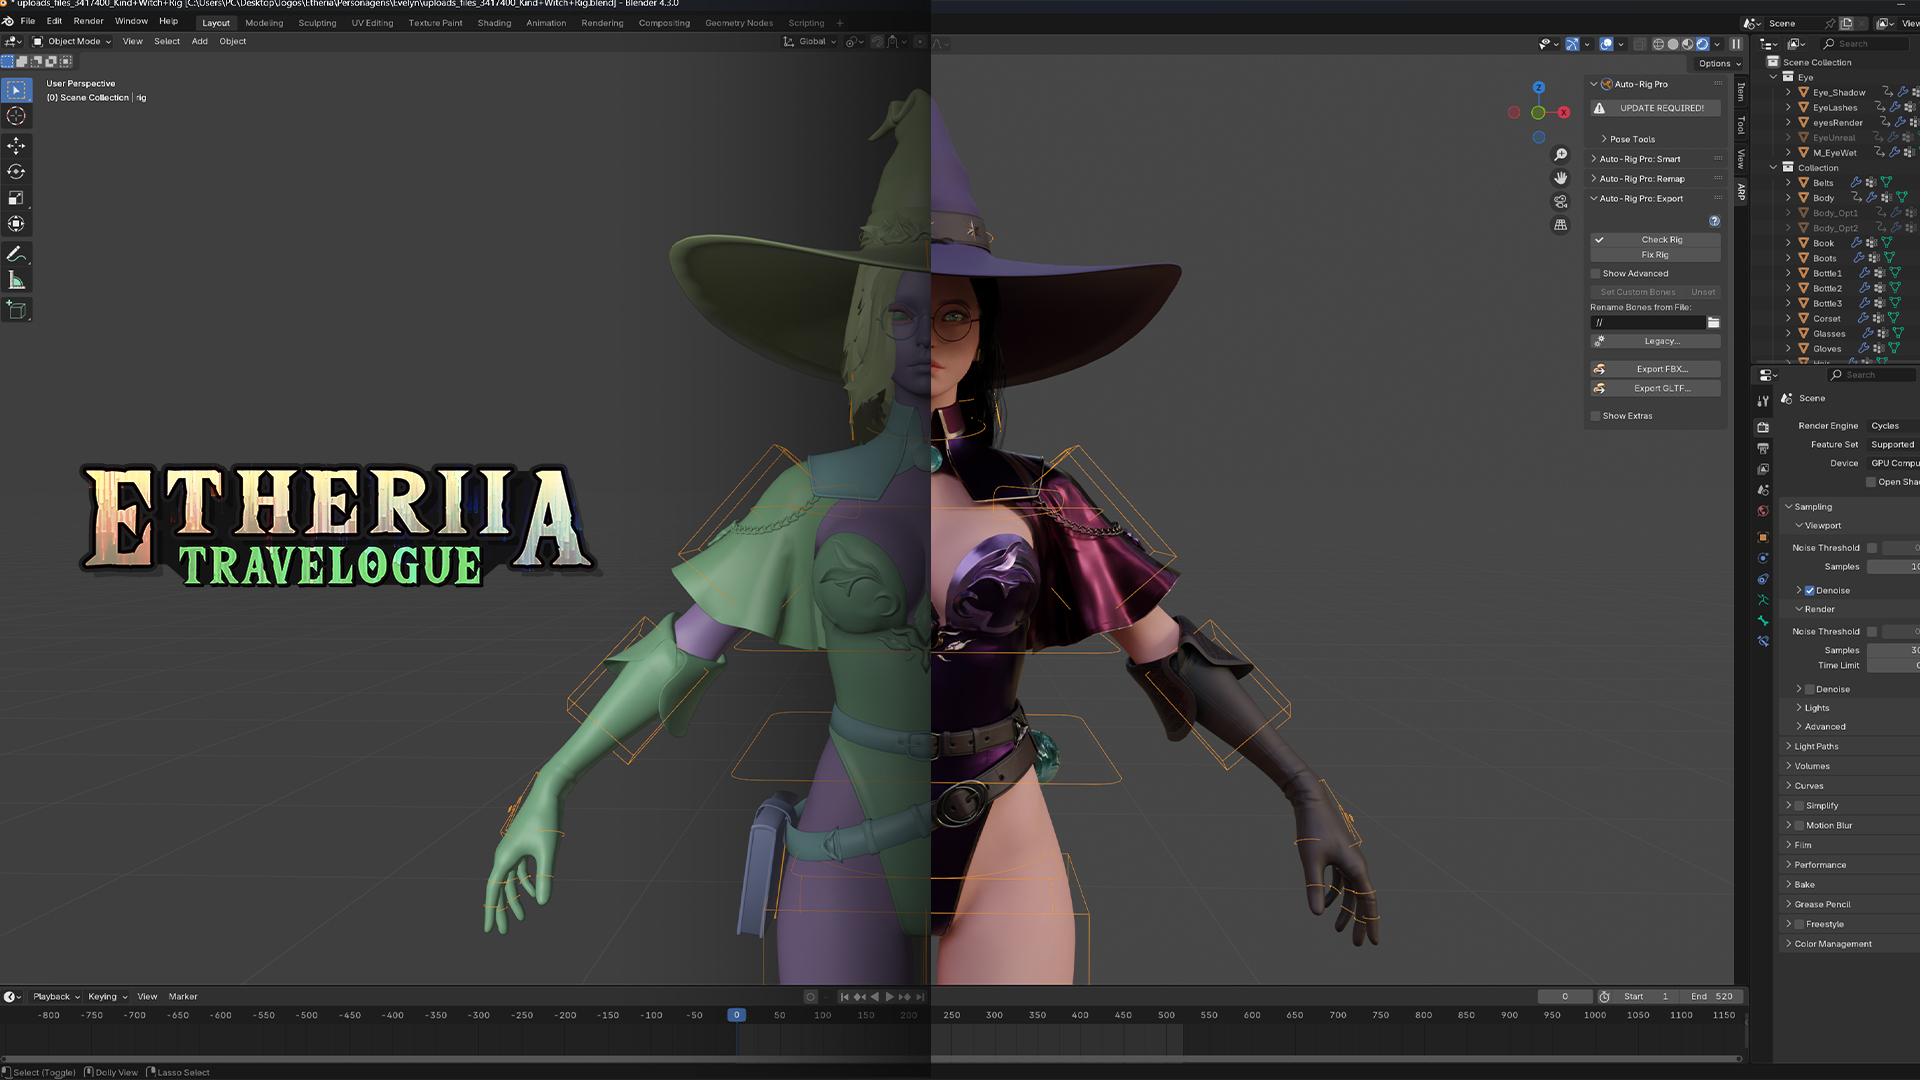Open the Object Mode dropdown

(x=72, y=42)
